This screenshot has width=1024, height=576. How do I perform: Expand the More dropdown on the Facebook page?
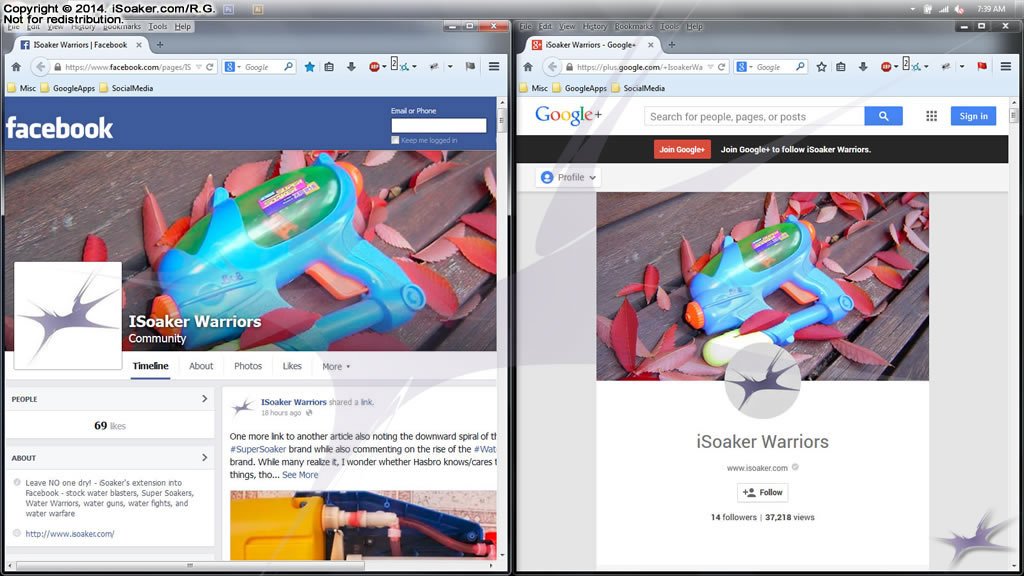(336, 366)
